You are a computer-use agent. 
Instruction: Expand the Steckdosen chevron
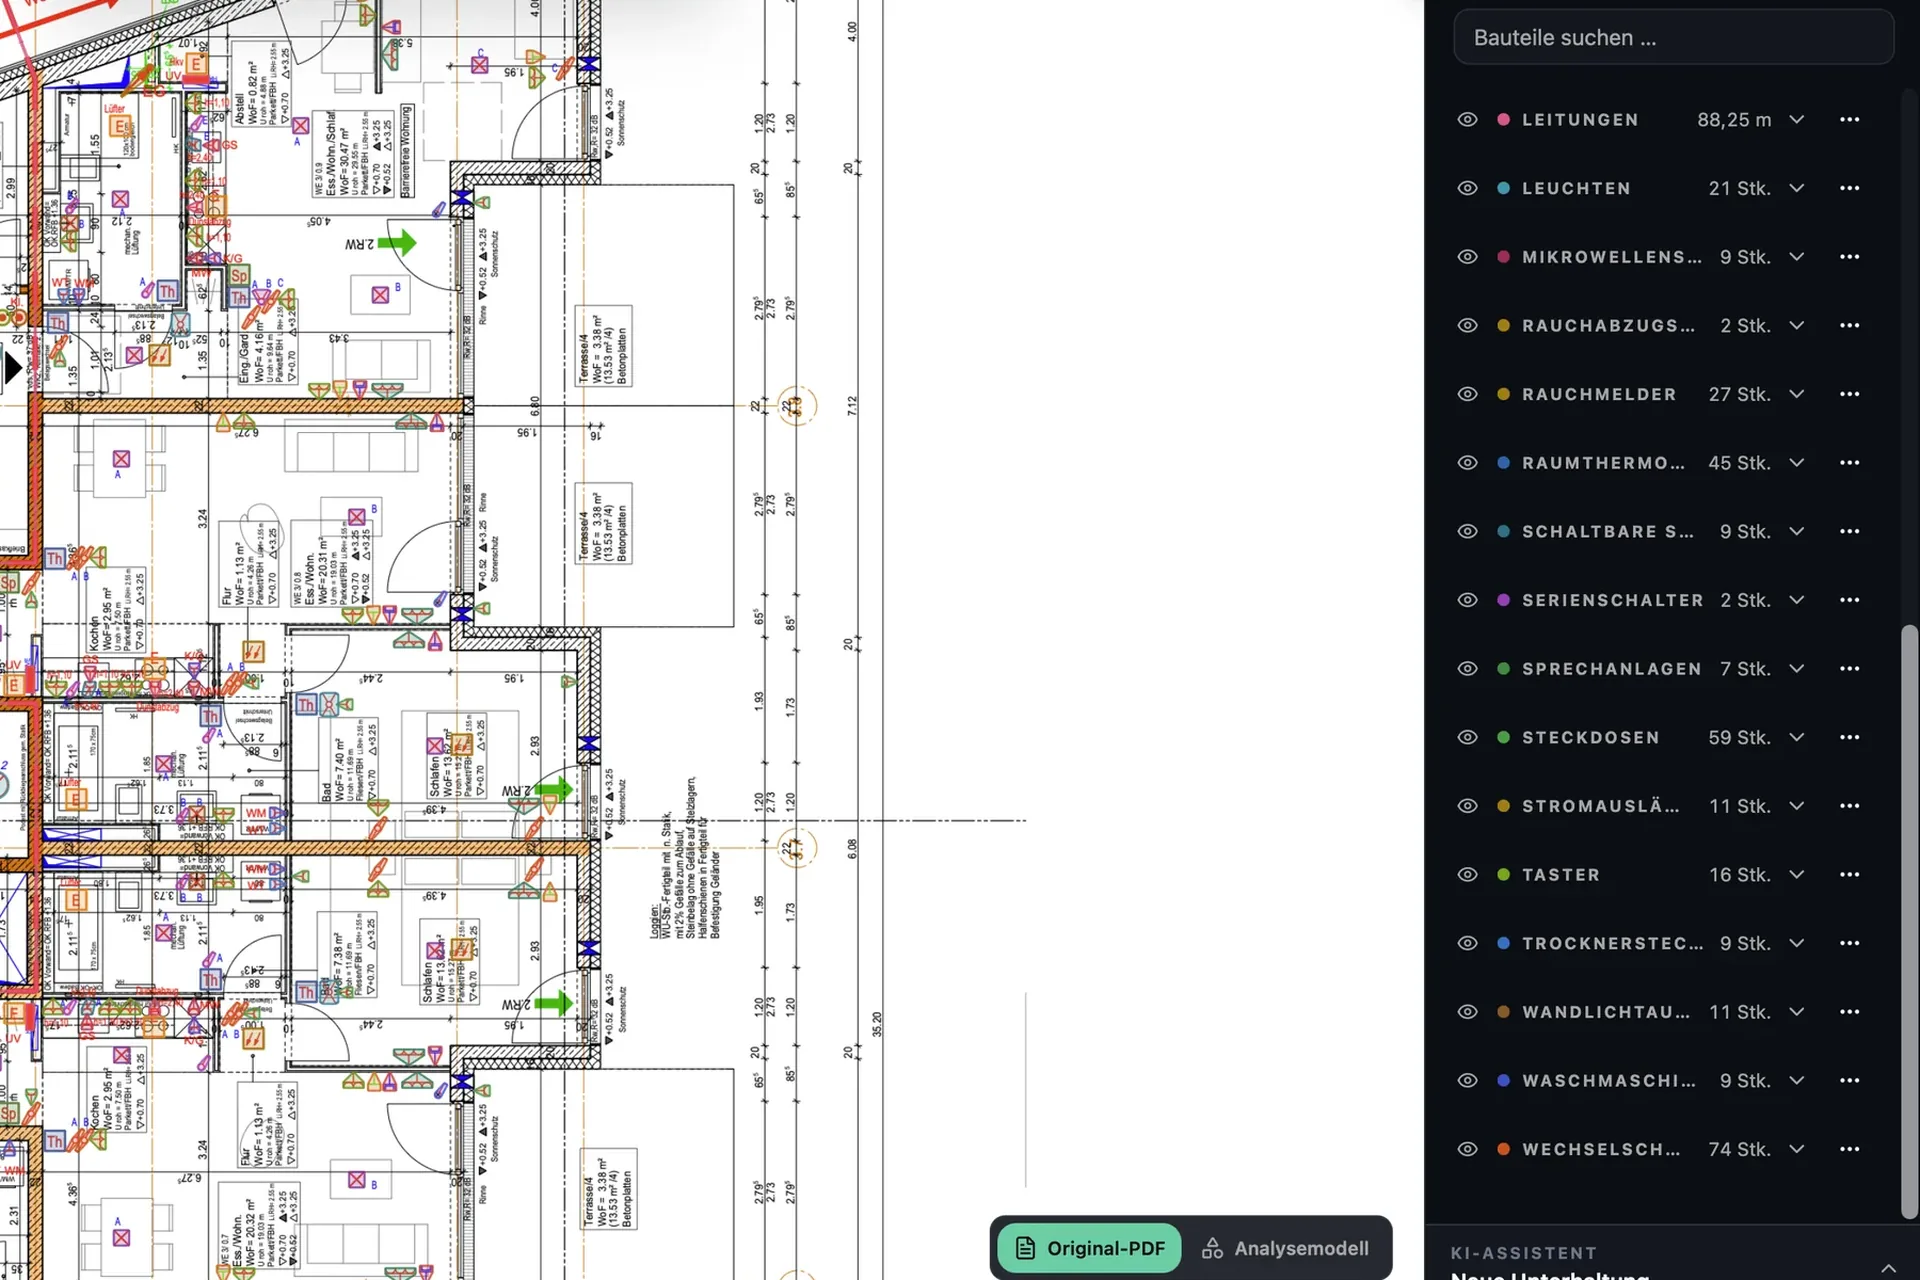pos(1797,737)
